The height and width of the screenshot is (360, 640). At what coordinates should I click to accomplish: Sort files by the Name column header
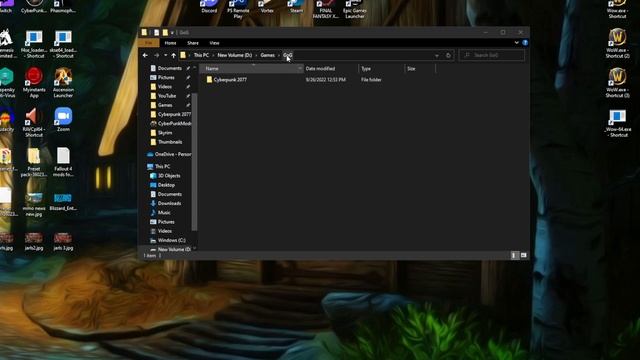tap(250, 69)
